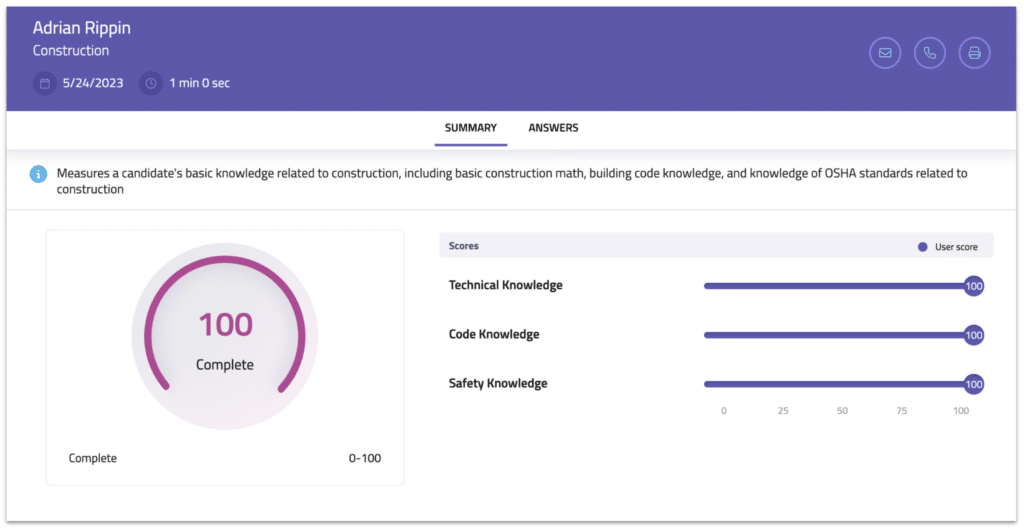Click the User score legend text
Viewport: 1024px width, 531px height.
tap(956, 247)
